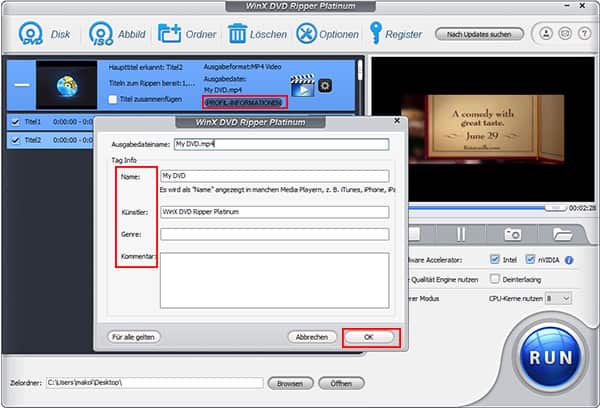Click the Löschen trash icon
The height and width of the screenshot is (408, 600).
coord(237,34)
